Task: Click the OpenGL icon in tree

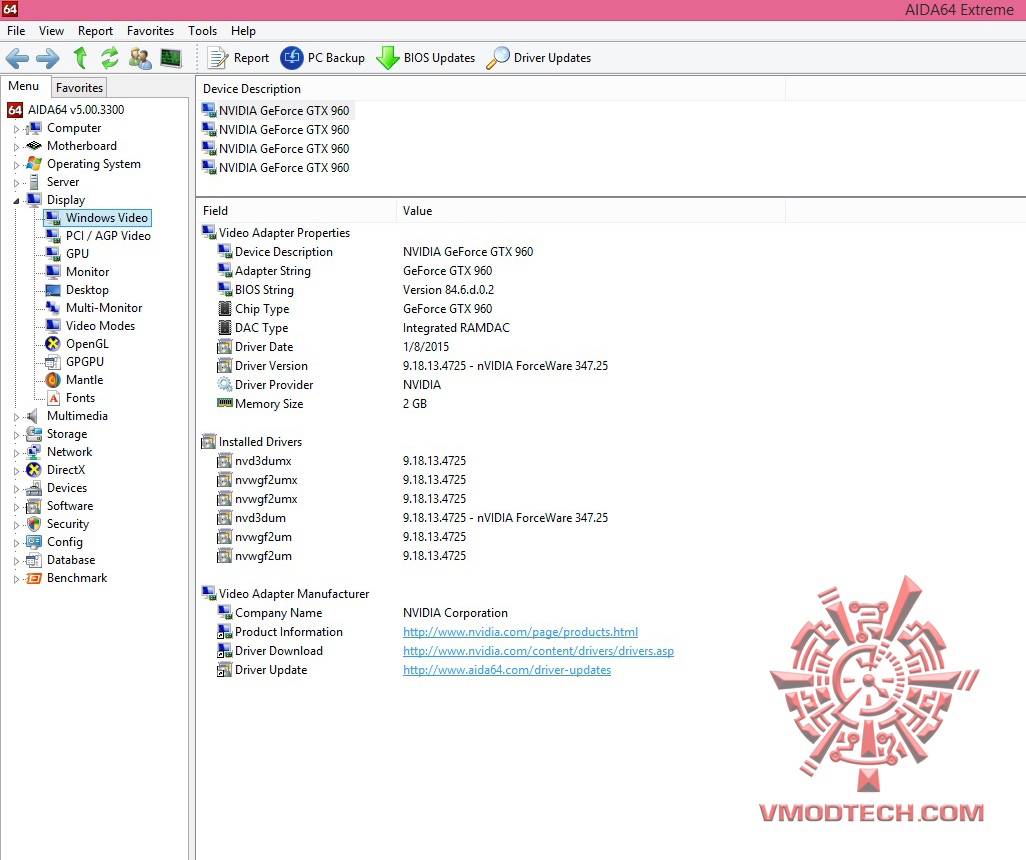Action: [x=53, y=344]
